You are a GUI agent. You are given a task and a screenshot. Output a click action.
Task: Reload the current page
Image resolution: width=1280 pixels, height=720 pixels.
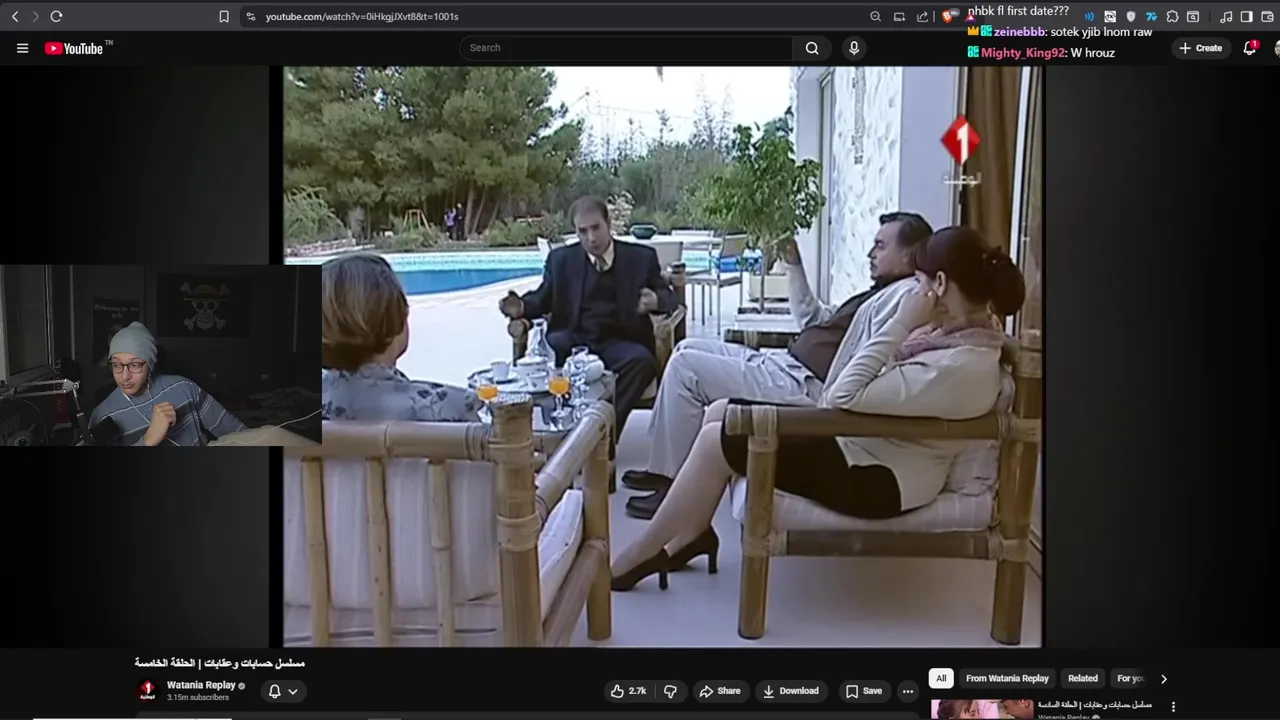56,16
